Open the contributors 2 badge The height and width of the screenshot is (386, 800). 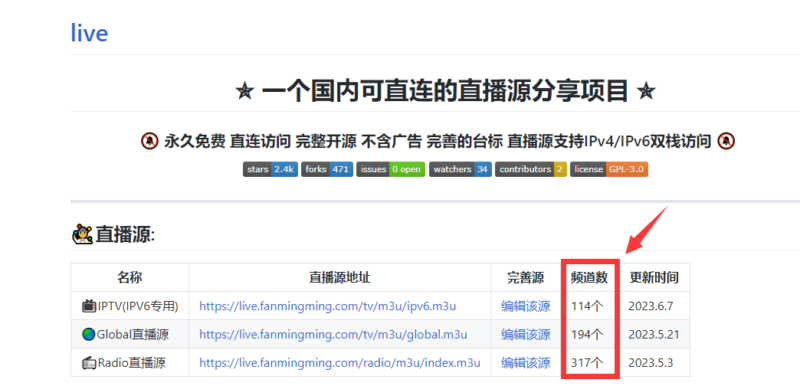tap(531, 169)
